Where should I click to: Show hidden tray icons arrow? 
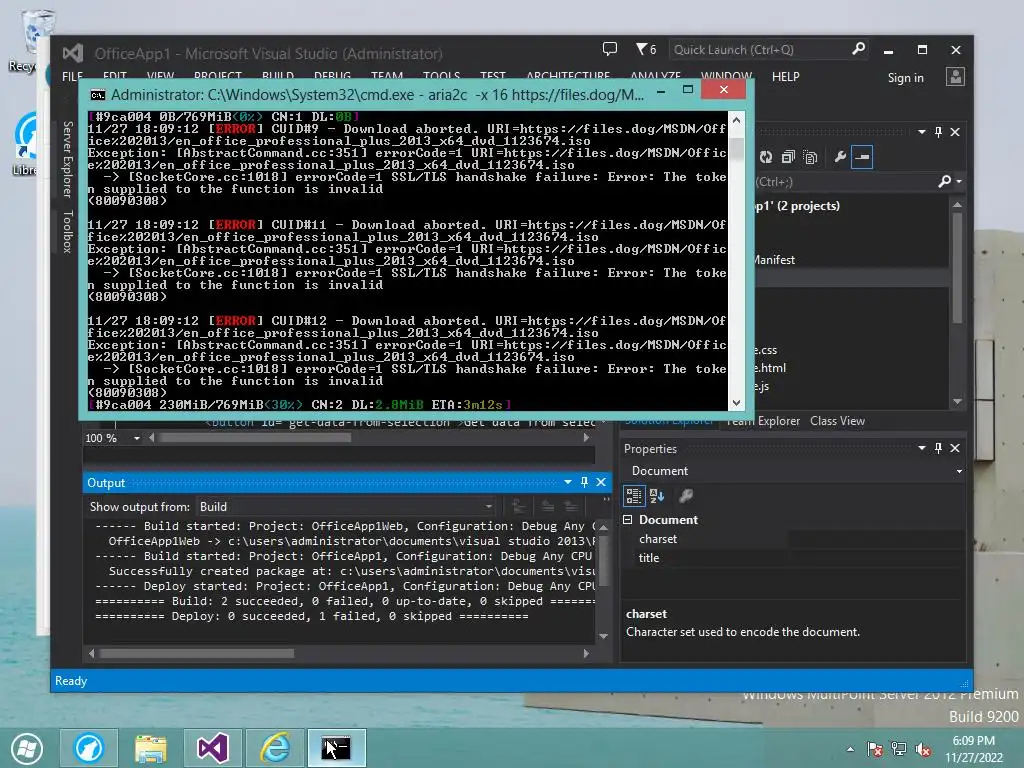(850, 749)
